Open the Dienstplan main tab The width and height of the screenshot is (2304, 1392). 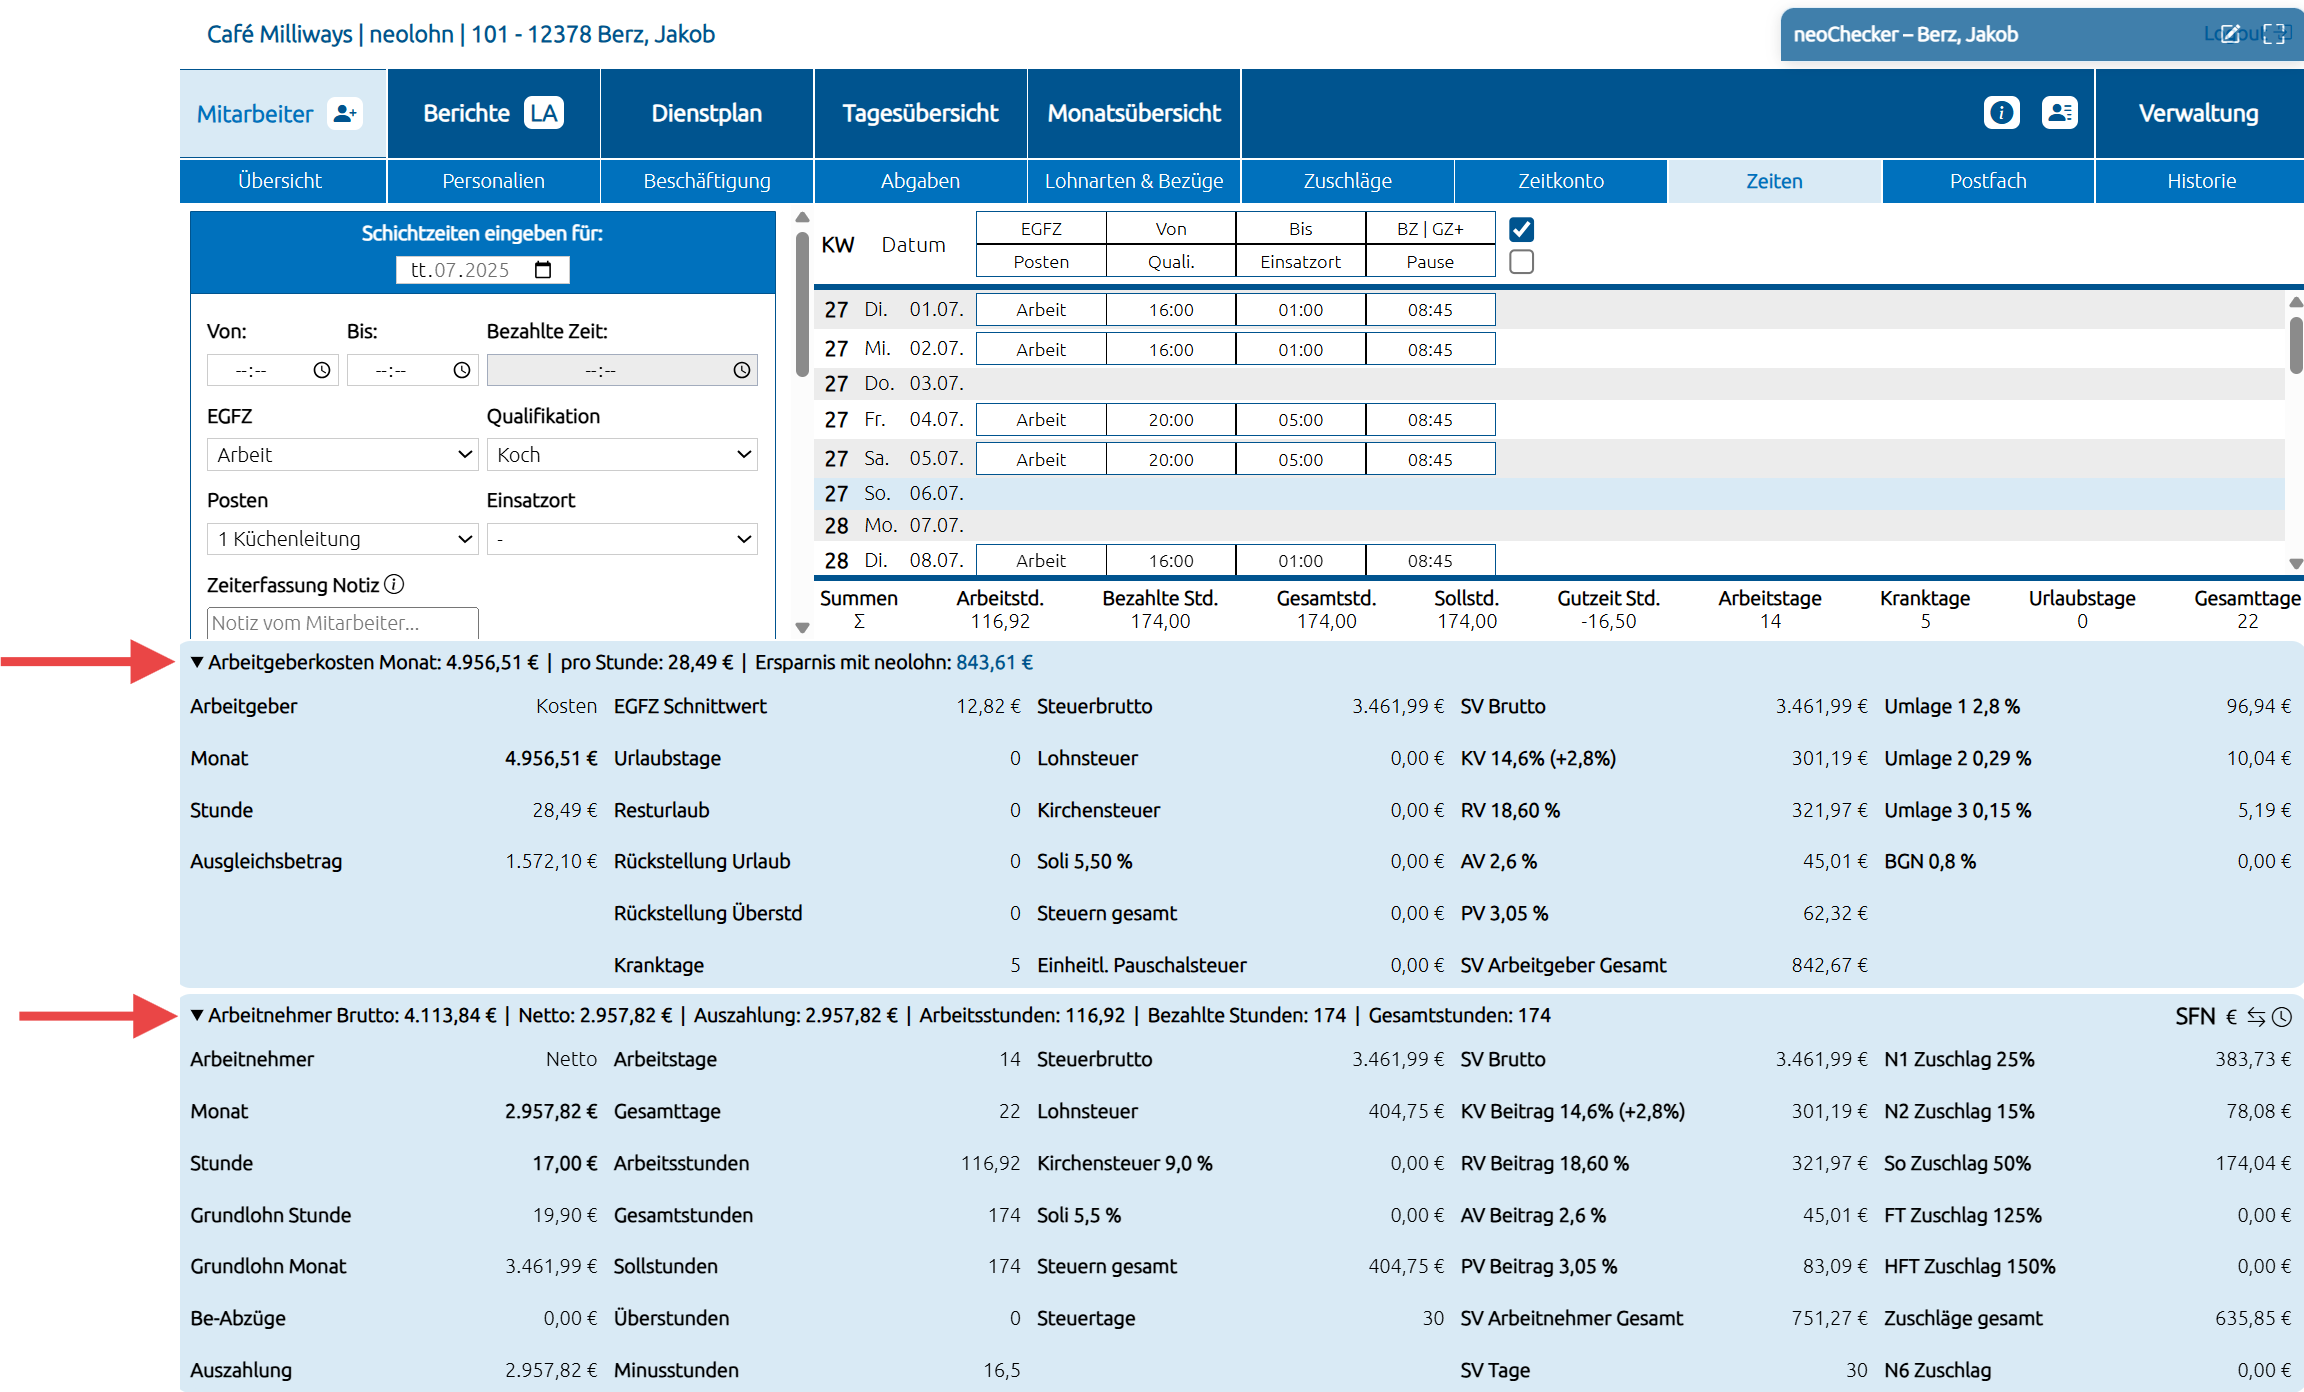tap(706, 113)
